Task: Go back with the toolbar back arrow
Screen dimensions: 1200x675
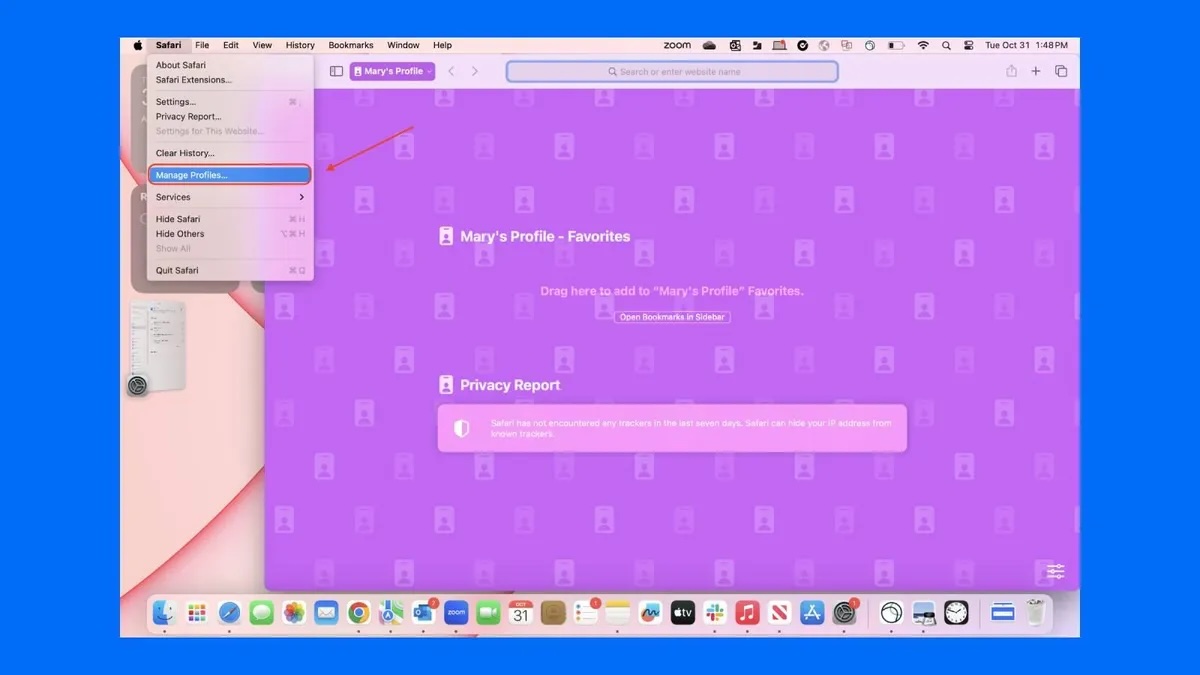Action: (x=451, y=71)
